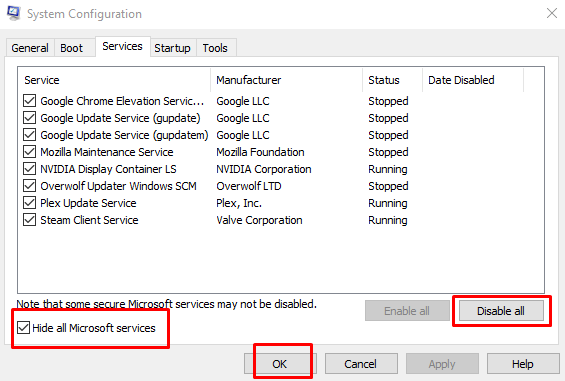Screen dimensions: 565x381
Task: Disable Overwolf Updater Windows SCM checkbox
Action: pyautogui.click(x=30, y=186)
